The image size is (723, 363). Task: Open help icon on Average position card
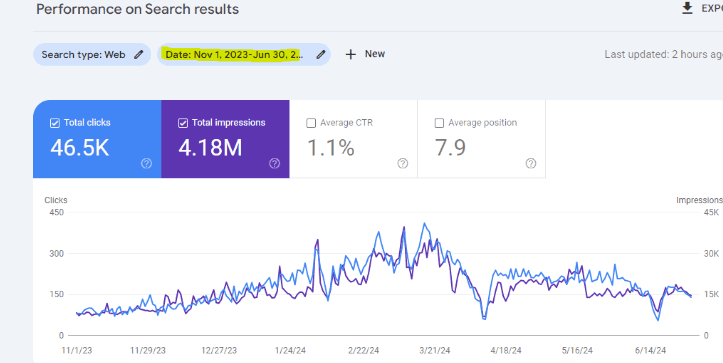[x=531, y=163]
